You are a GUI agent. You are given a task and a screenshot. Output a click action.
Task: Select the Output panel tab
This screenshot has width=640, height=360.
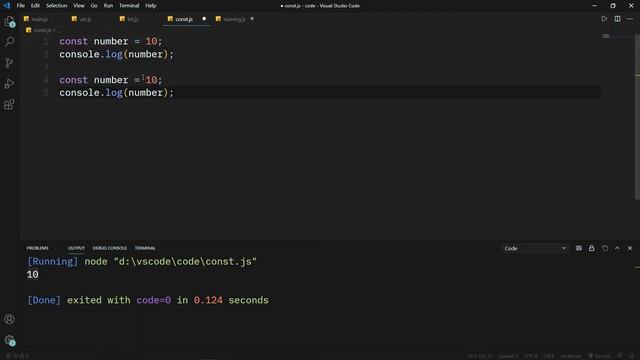(x=76, y=248)
